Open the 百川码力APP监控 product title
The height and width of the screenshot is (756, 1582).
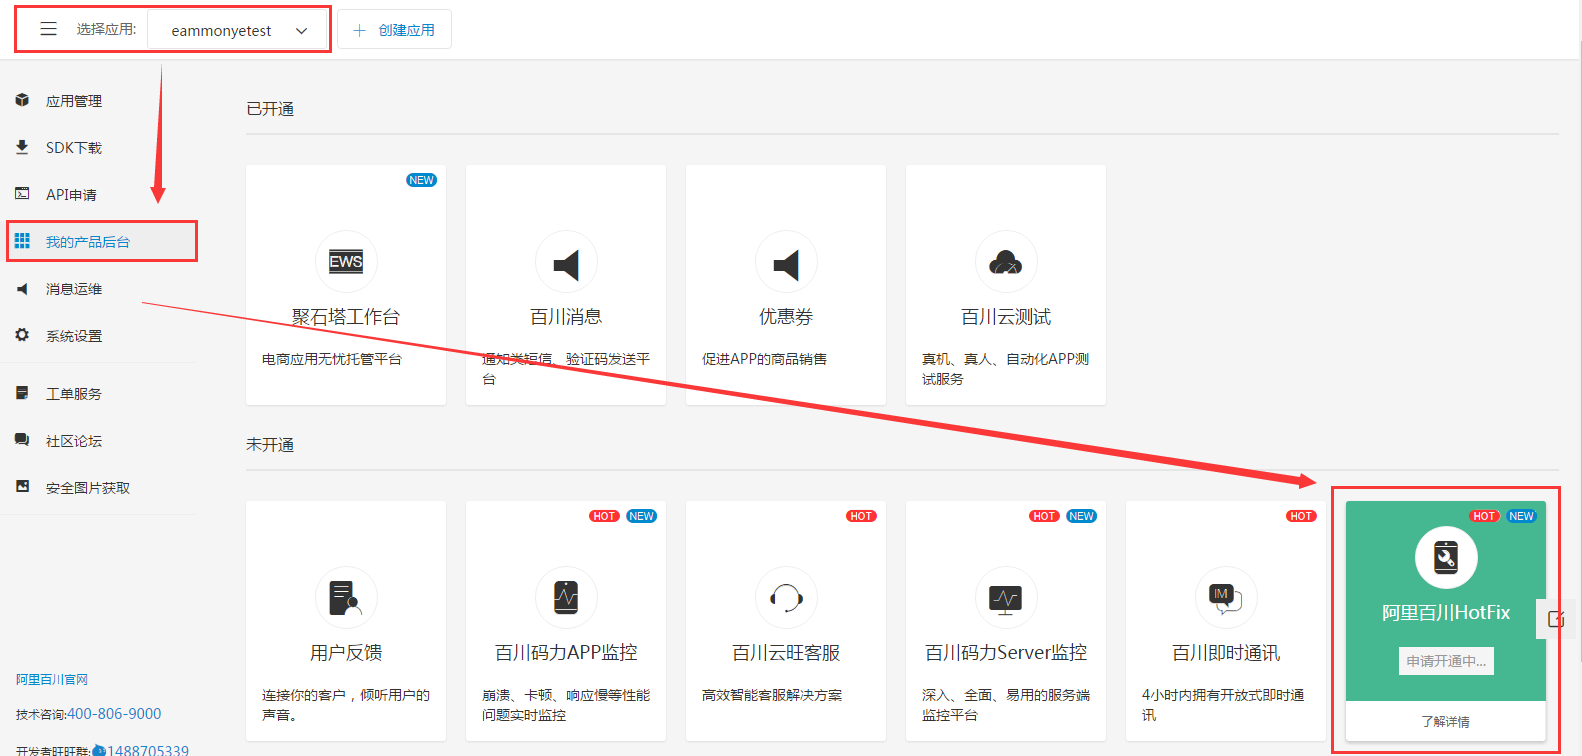pyautogui.click(x=566, y=653)
